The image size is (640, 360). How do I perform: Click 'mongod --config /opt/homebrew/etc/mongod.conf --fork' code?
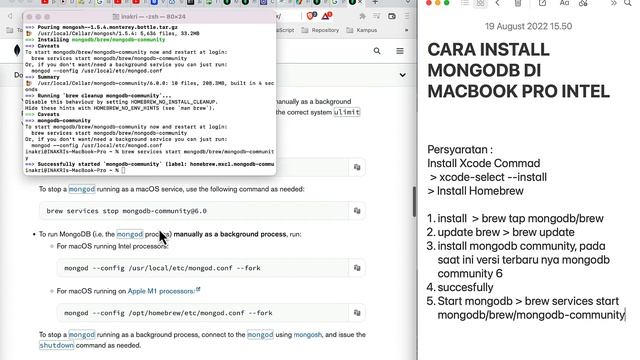click(x=168, y=313)
